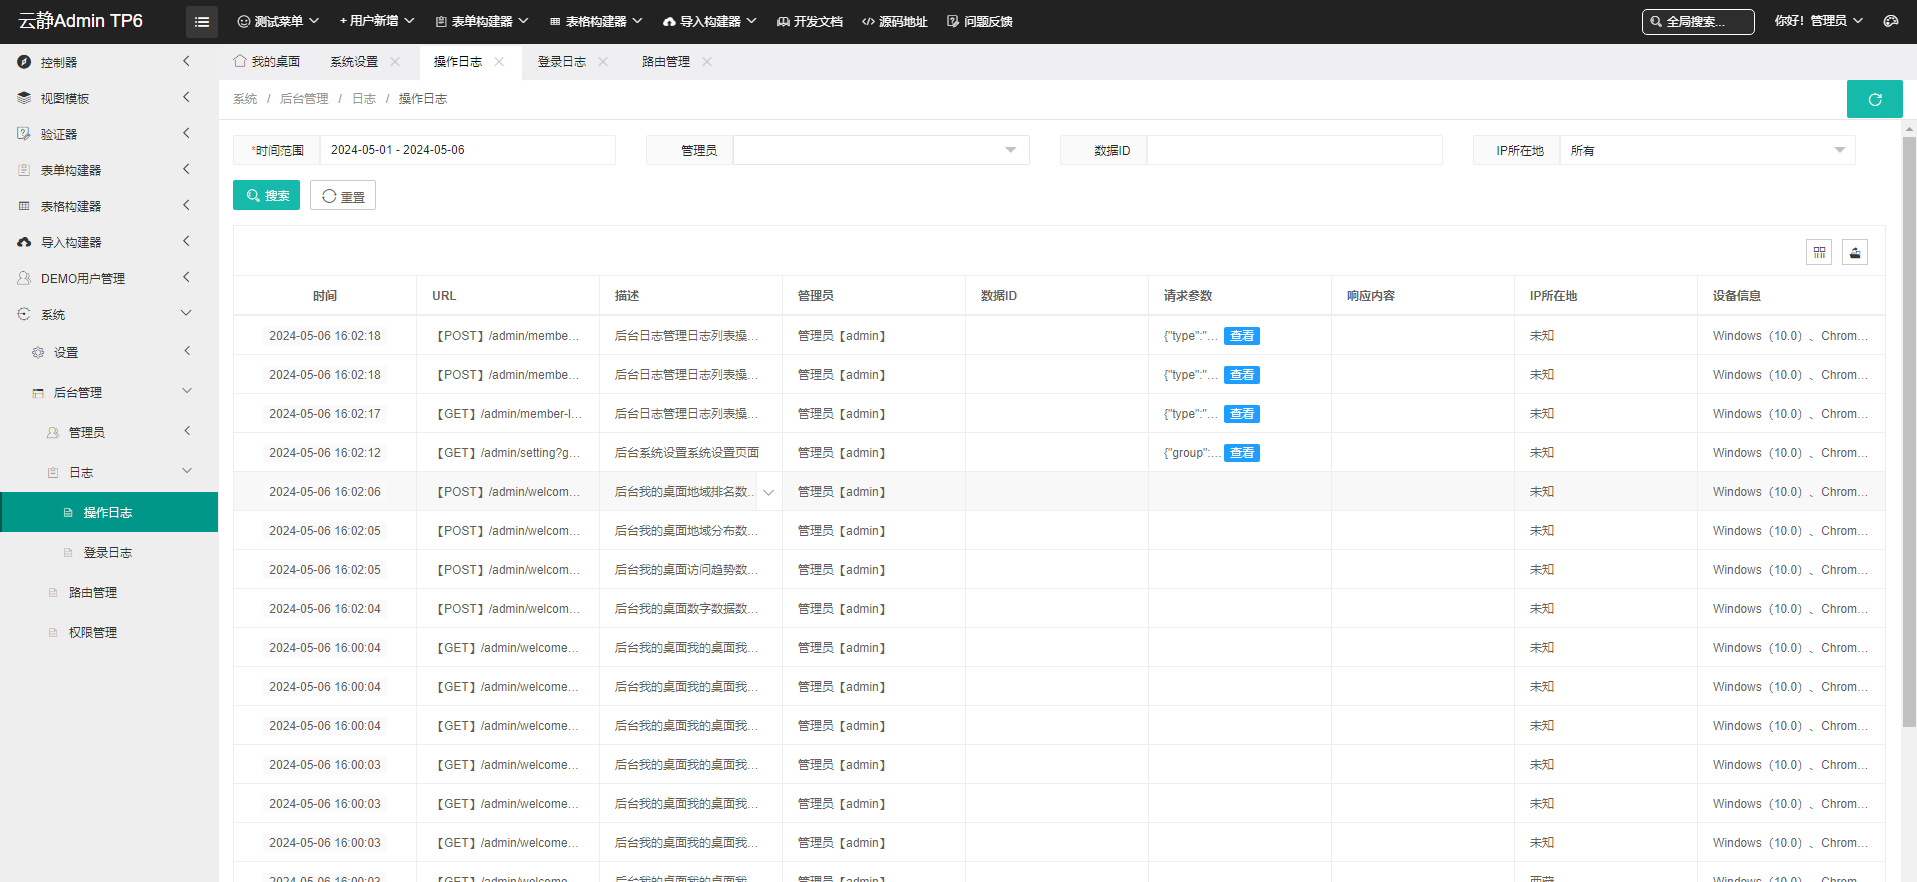Click 查看 button in first 16:02:18 row

[1242, 336]
